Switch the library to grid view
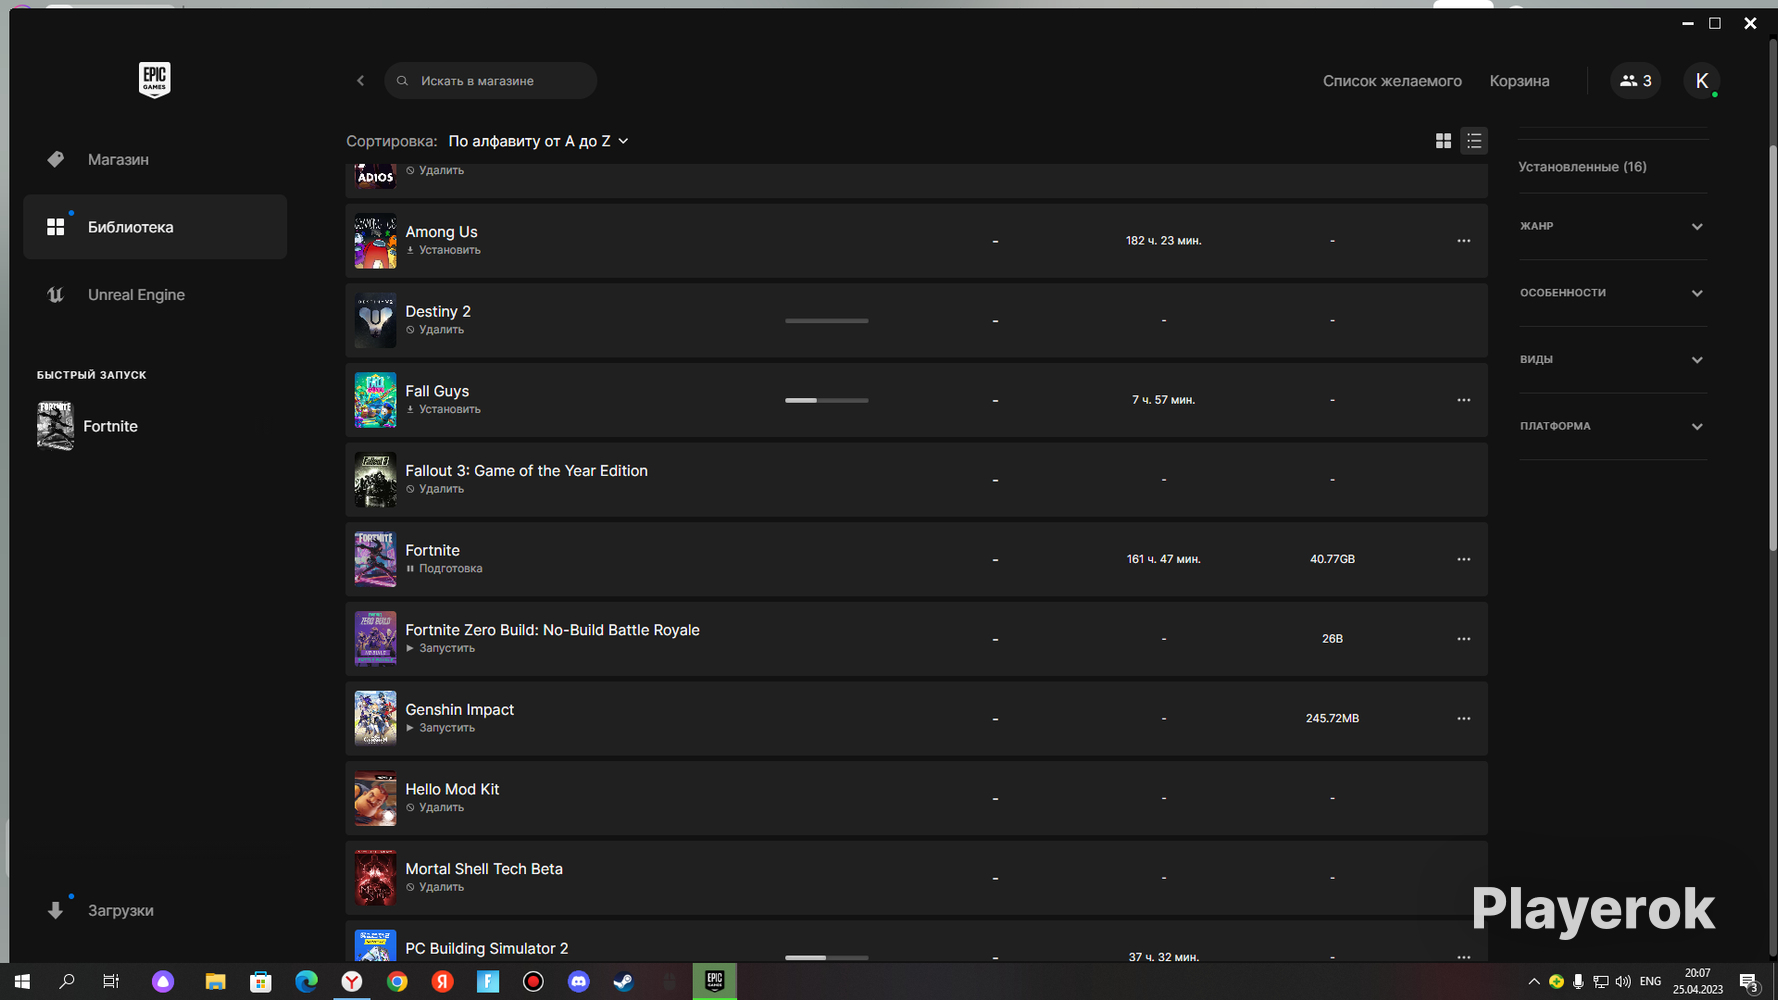 [1443, 141]
